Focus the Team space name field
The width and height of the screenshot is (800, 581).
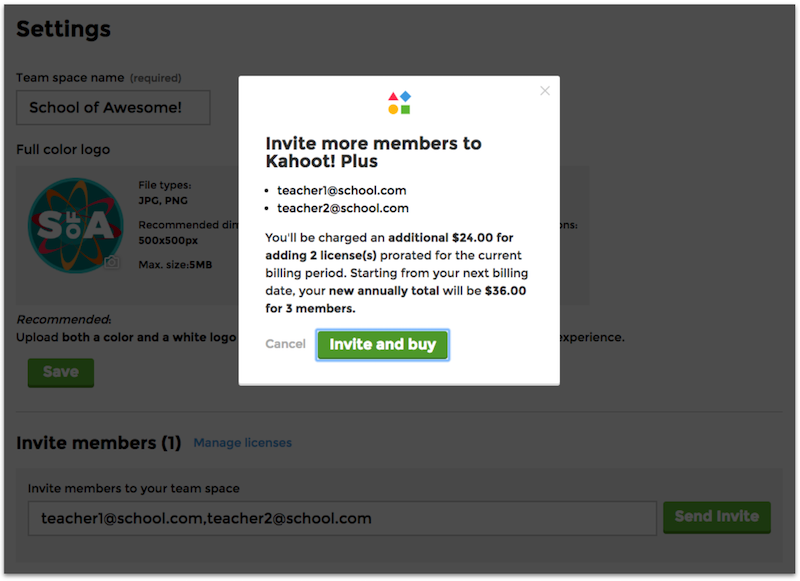[x=113, y=108]
